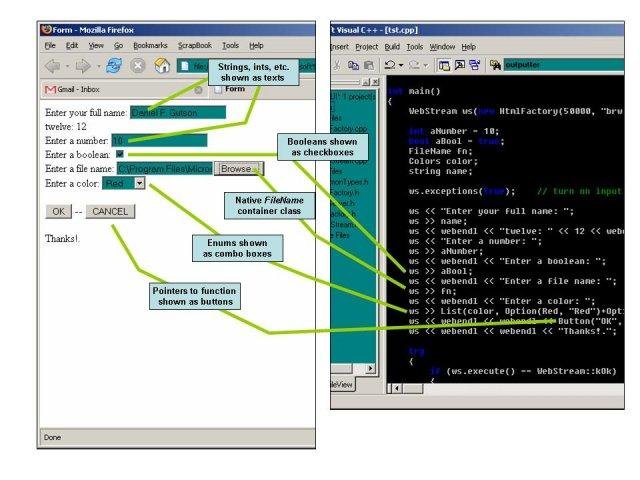Go forward using Firefox Forward arrow

83,65
